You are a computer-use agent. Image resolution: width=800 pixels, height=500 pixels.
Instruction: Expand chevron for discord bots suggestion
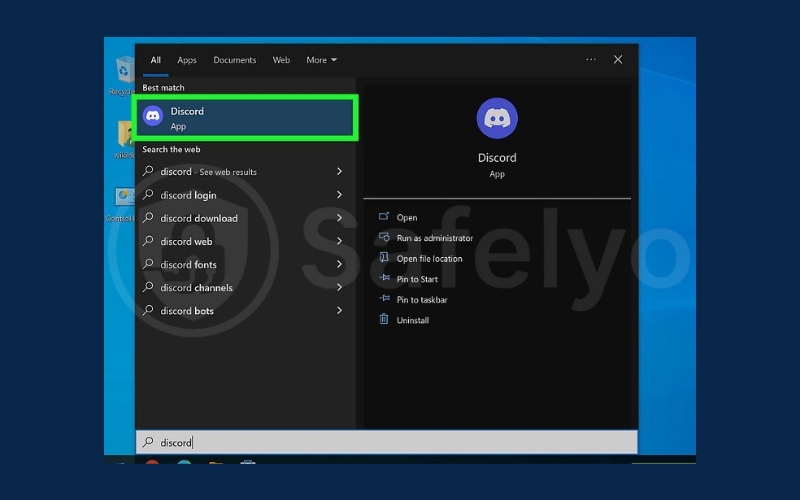point(339,311)
